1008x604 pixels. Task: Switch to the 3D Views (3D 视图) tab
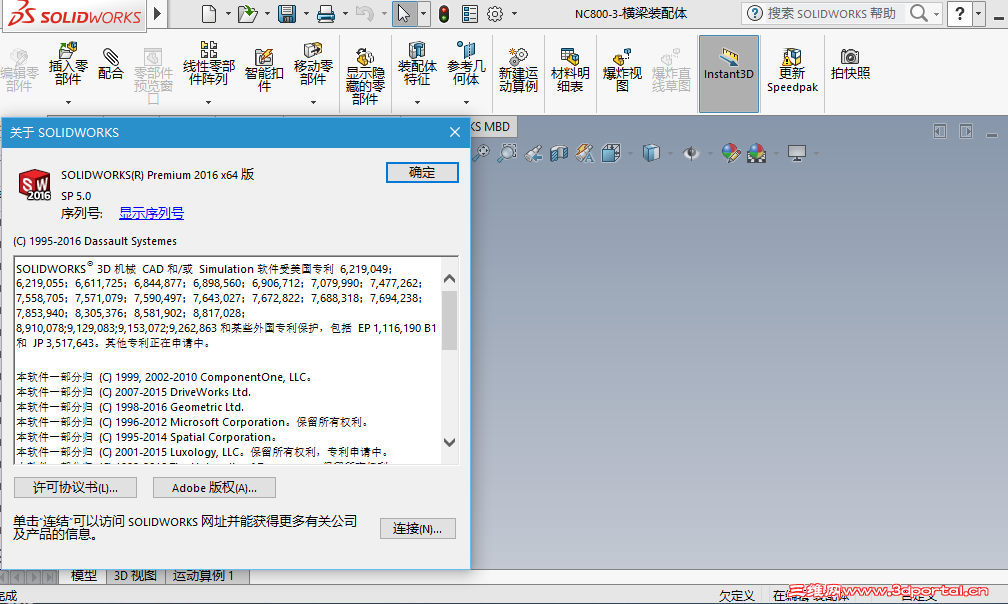[135, 576]
